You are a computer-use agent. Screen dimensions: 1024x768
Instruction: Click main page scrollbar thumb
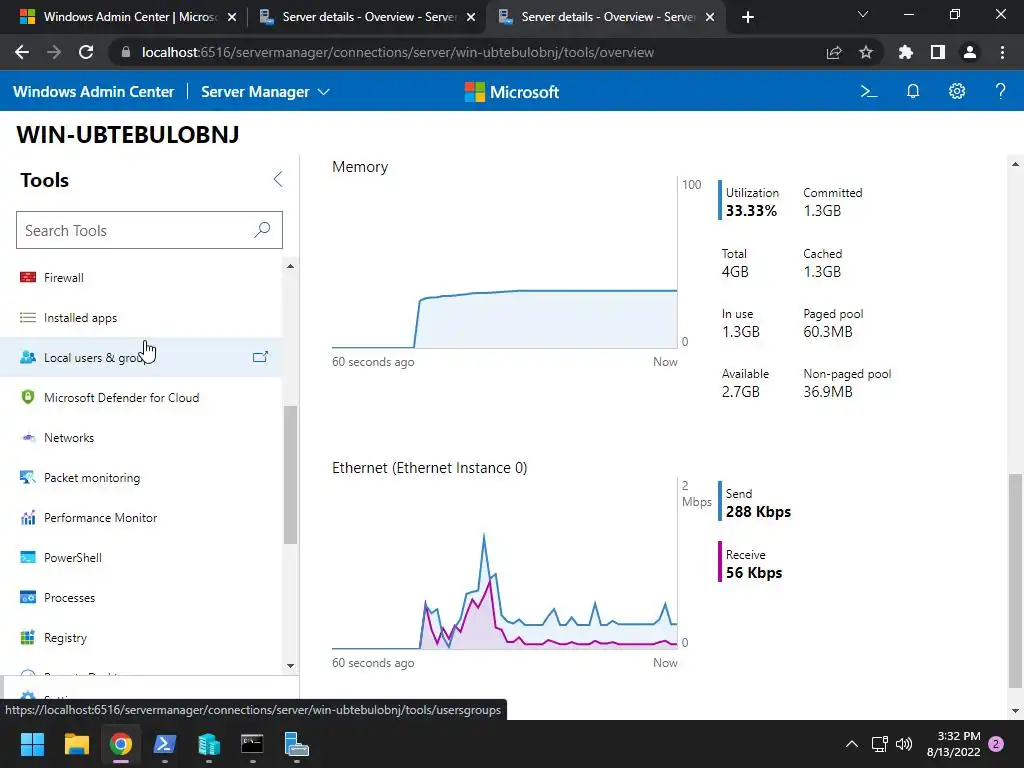click(1016, 581)
